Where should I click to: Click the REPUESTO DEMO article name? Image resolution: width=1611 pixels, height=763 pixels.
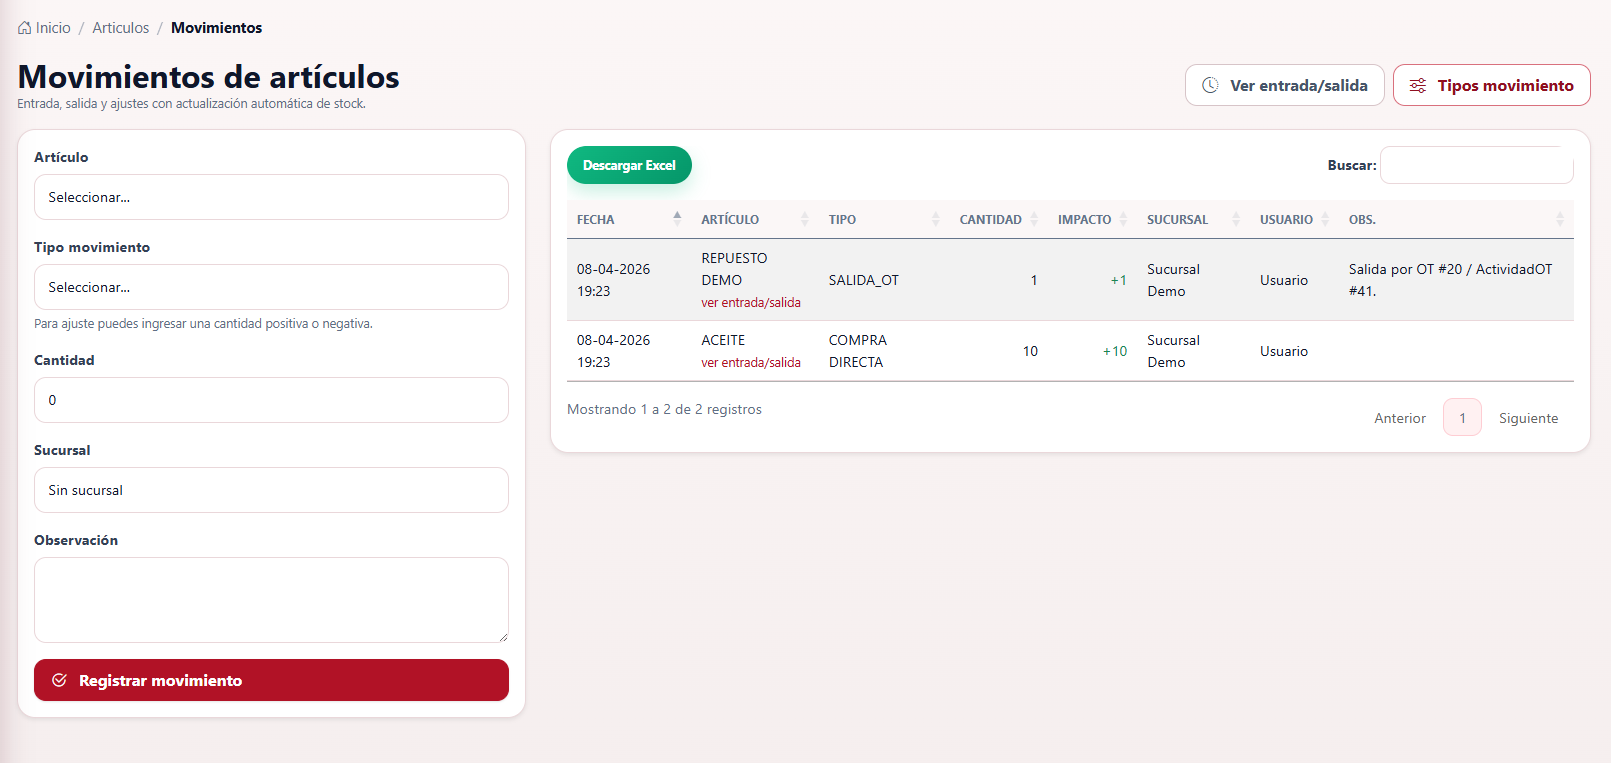(x=734, y=269)
